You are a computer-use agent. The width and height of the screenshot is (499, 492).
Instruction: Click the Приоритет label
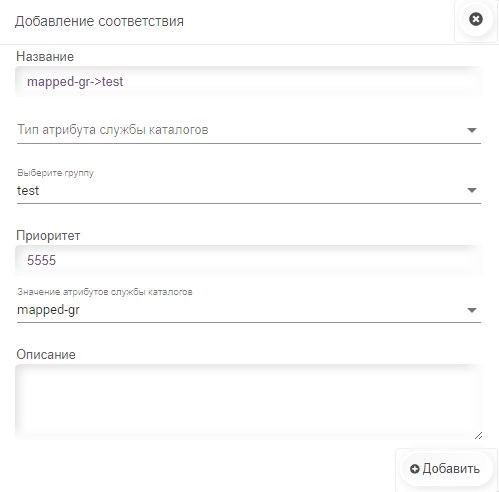pos(48,235)
